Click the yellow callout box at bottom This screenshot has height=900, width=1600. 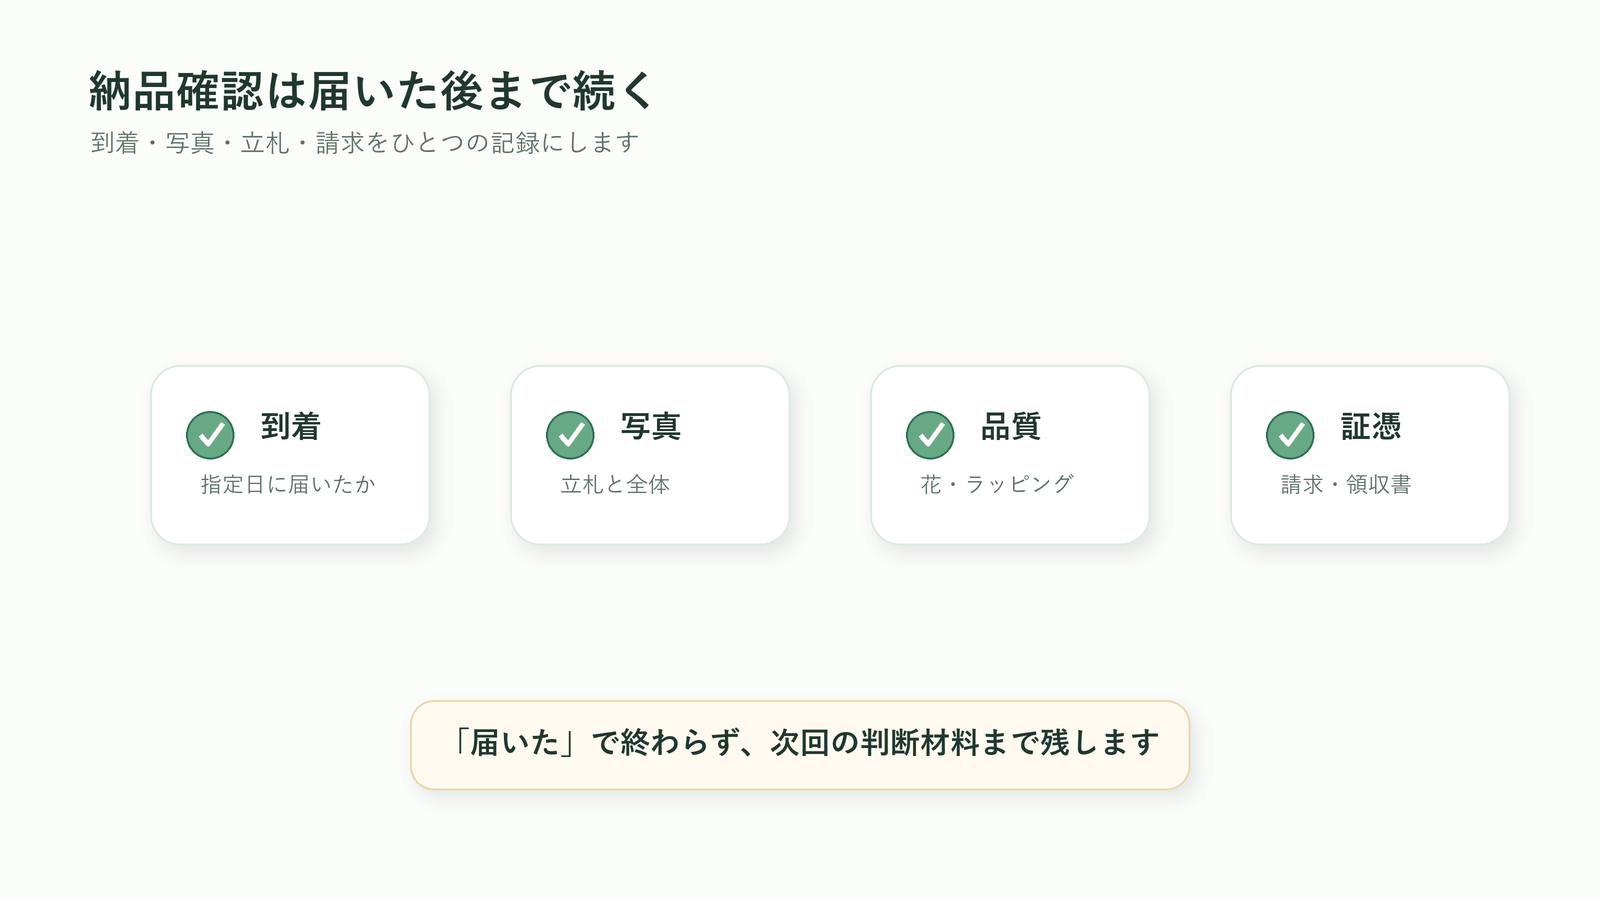pyautogui.click(x=800, y=745)
